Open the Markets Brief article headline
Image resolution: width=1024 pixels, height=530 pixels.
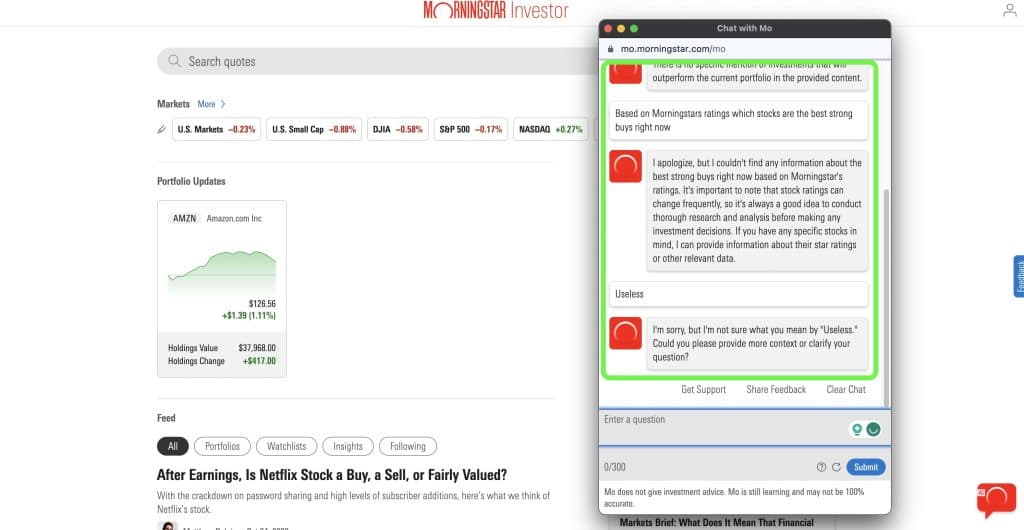pos(716,522)
